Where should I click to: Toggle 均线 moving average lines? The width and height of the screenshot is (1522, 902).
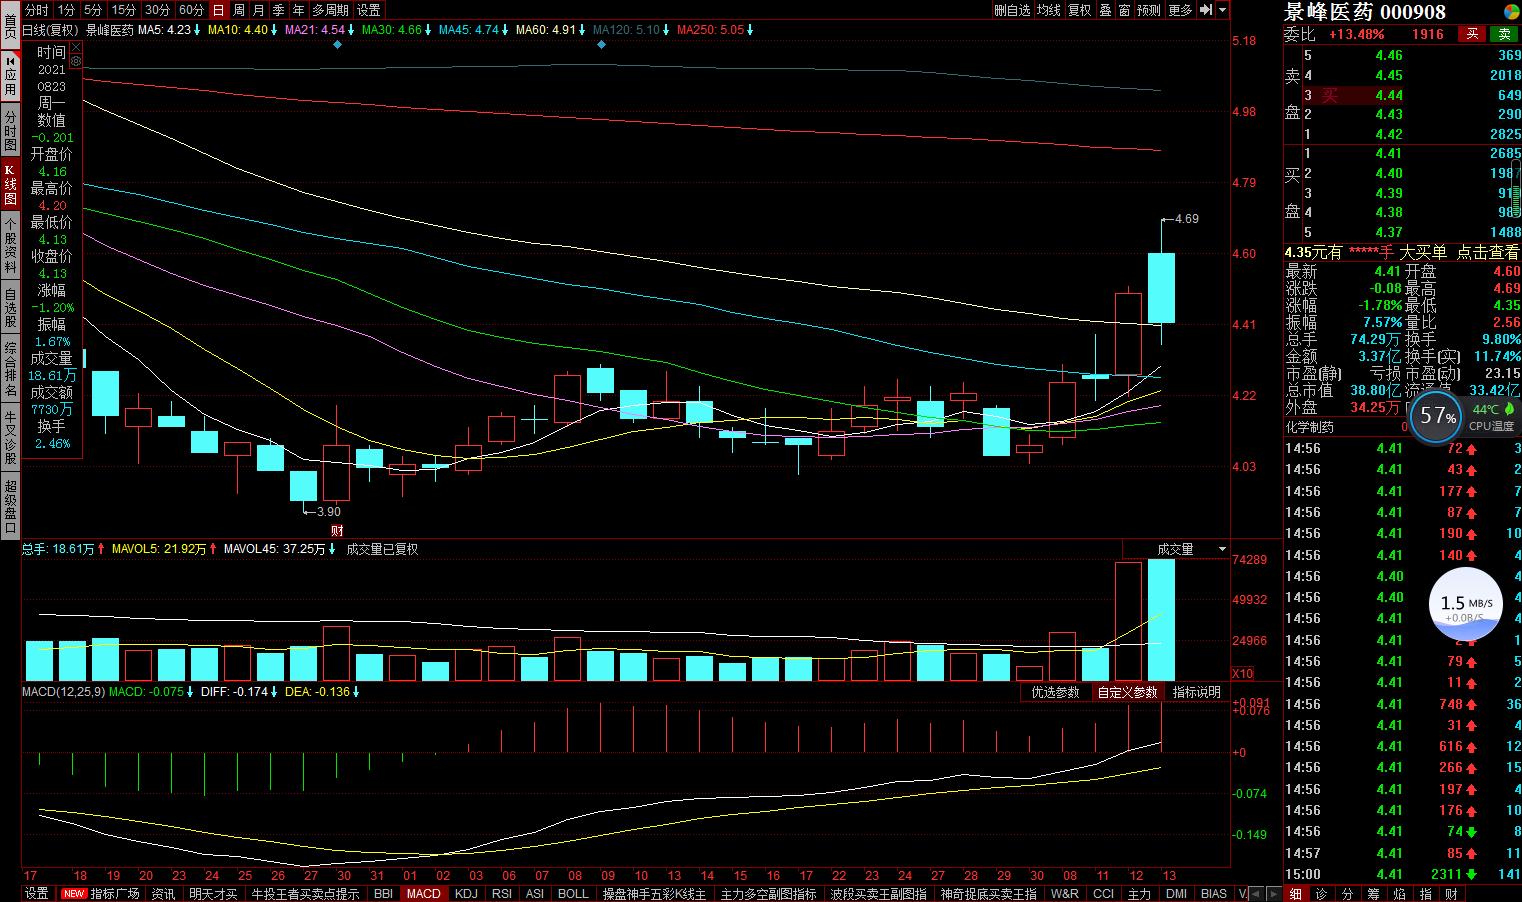point(1049,10)
